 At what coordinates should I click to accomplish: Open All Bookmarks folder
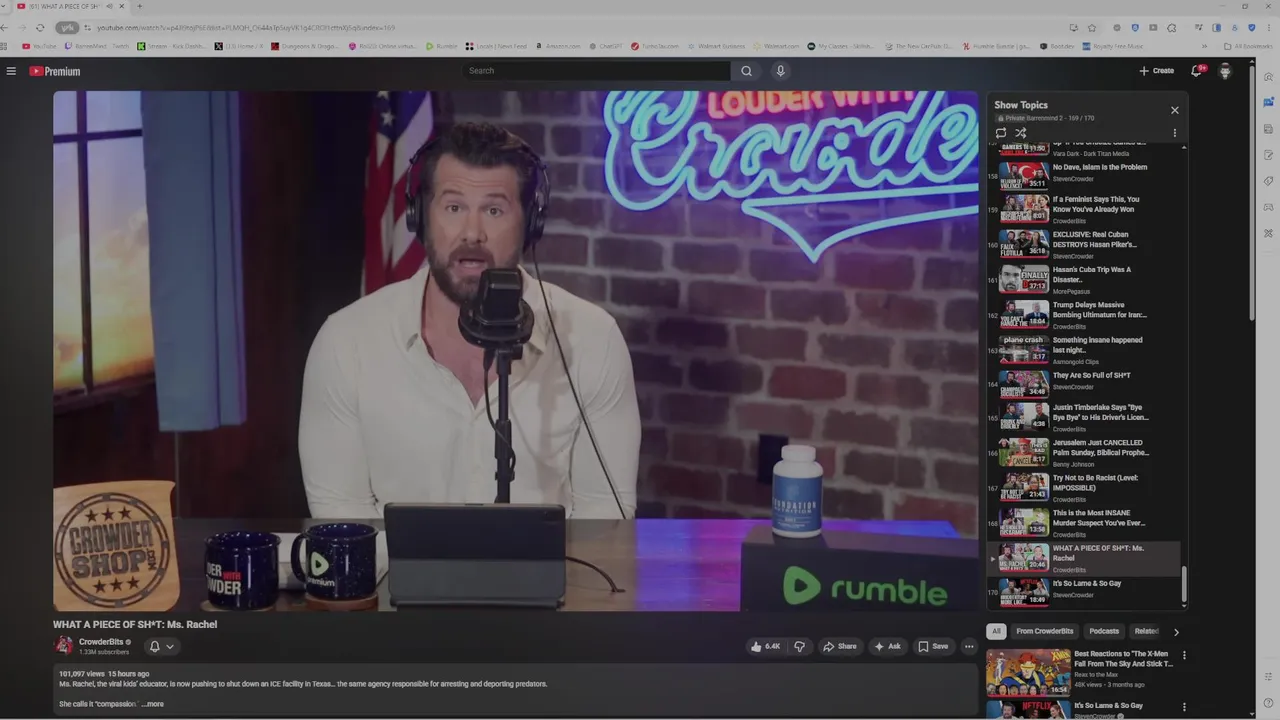coord(1247,46)
